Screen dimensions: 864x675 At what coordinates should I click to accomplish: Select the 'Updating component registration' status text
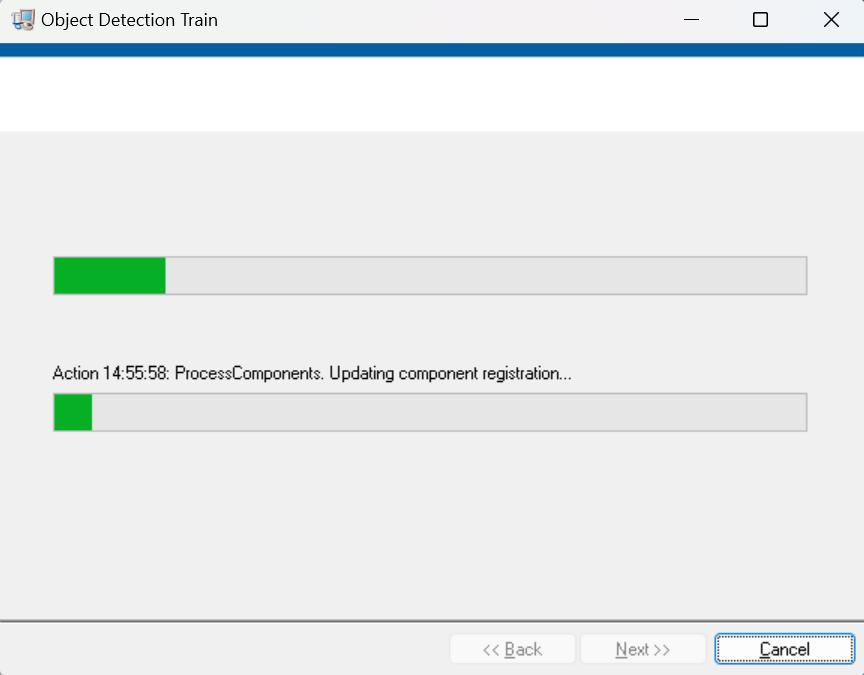point(450,374)
